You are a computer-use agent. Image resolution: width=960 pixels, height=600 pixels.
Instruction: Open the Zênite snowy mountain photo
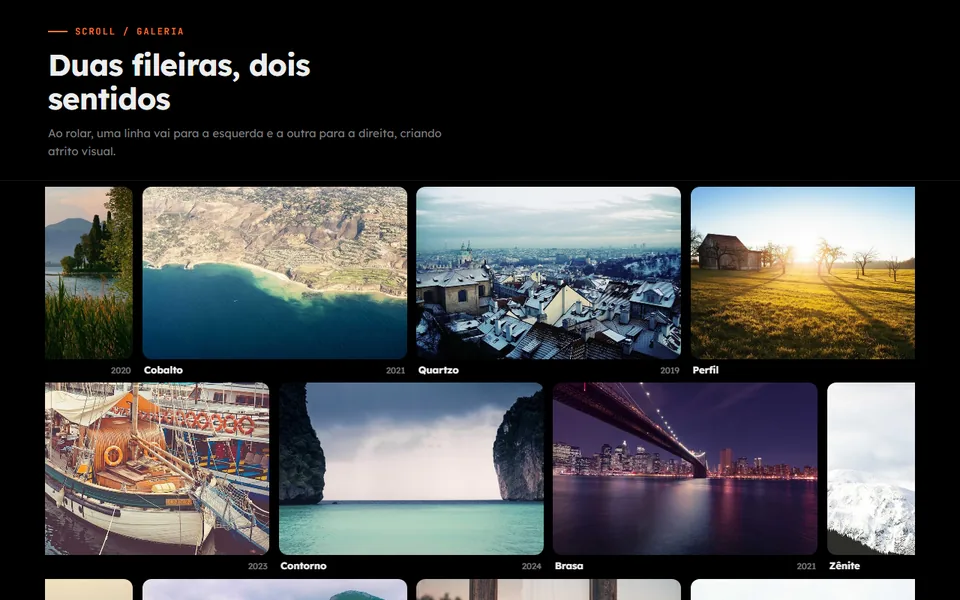click(x=871, y=469)
